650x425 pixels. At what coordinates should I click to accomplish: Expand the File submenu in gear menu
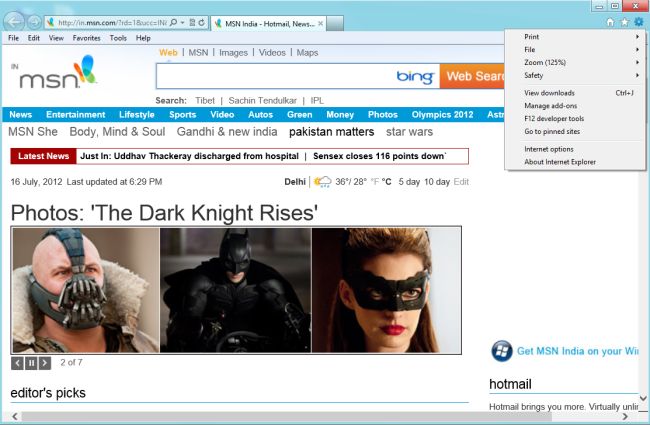coord(575,50)
